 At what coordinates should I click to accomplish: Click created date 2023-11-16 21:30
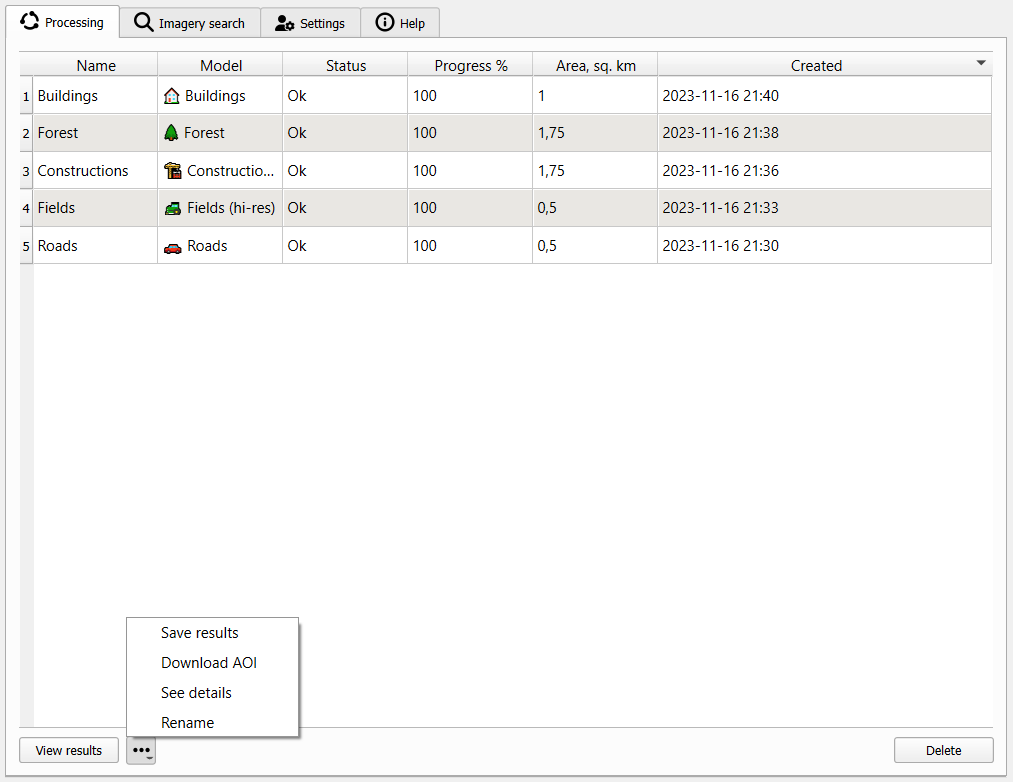[720, 246]
